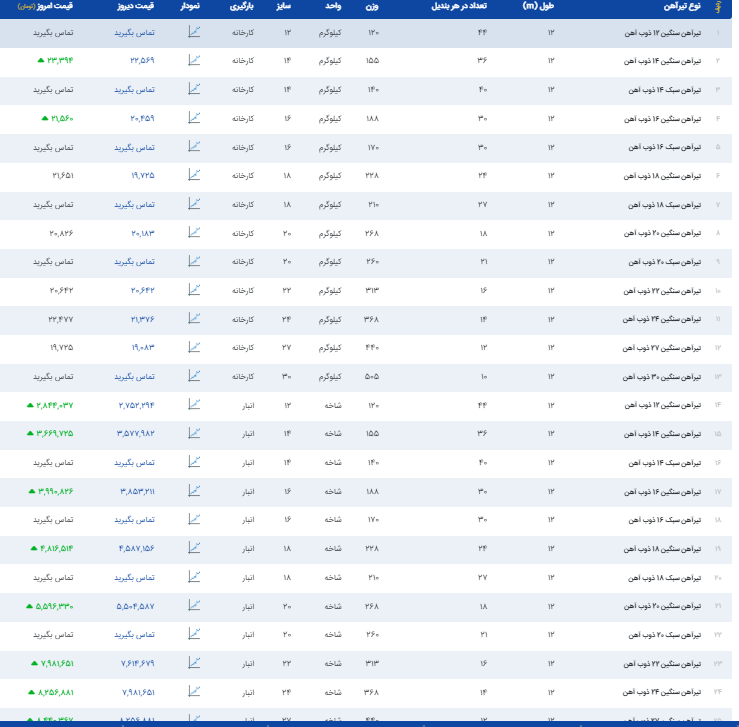View chart icon for row 21 تیرآهن سنگین 20 انبار
The width and height of the screenshot is (739, 727).
tap(194, 606)
